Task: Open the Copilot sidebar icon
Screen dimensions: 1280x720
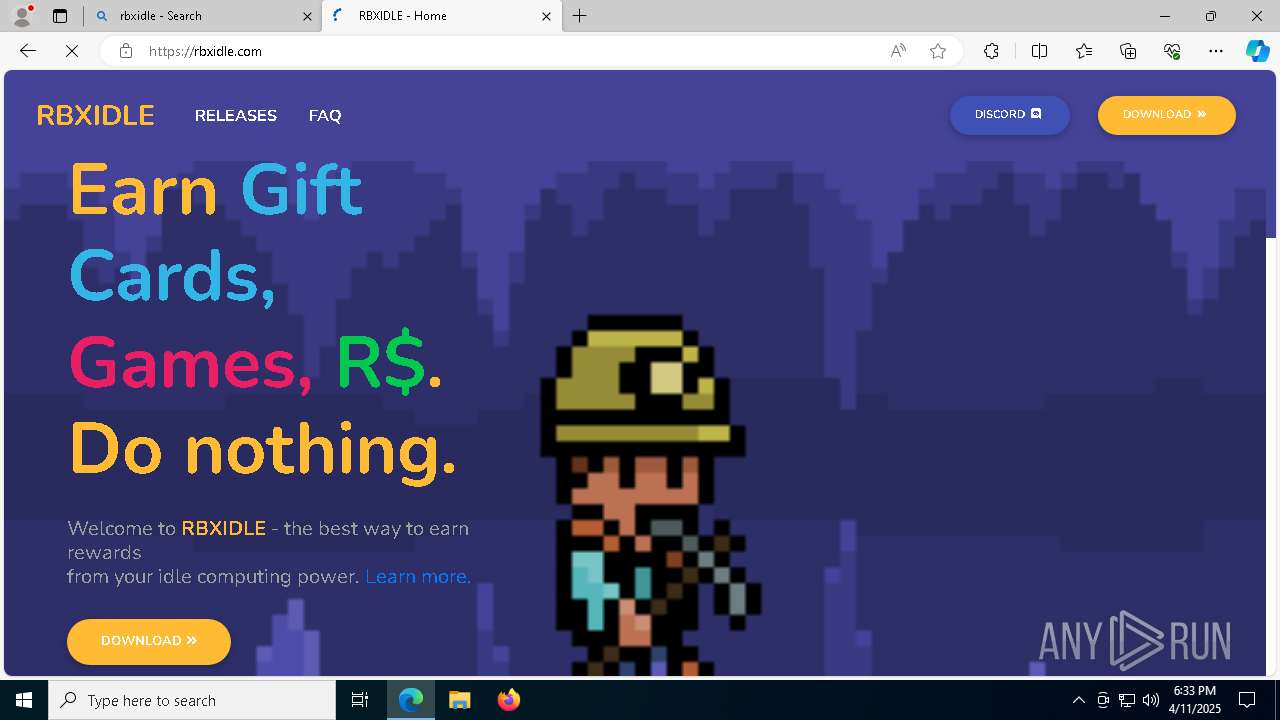Action: (1257, 51)
